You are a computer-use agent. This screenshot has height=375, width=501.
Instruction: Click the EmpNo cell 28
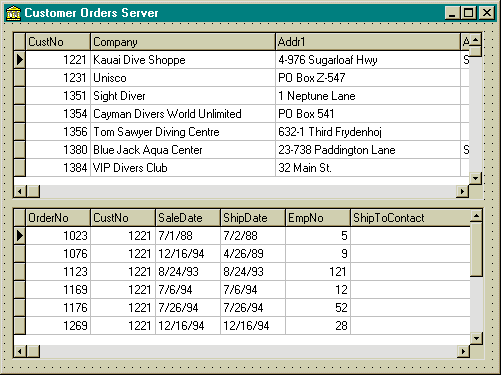coord(318,326)
